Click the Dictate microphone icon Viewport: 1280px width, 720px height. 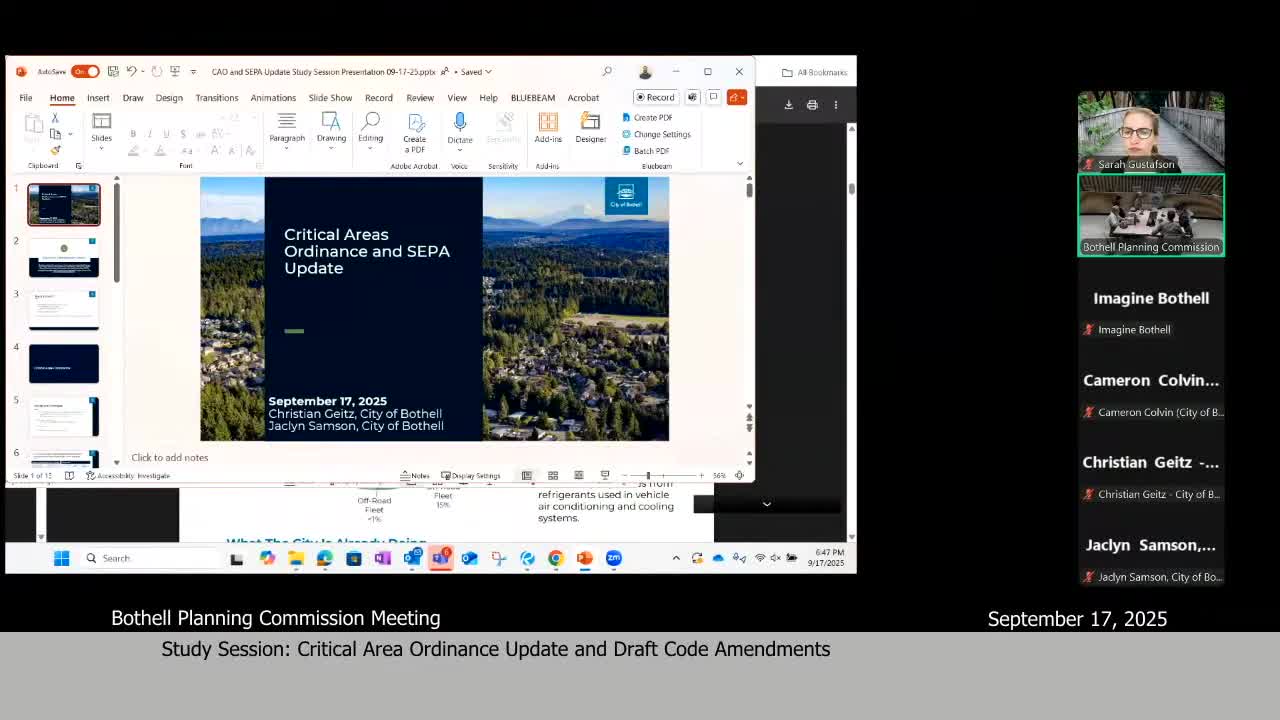tap(460, 122)
